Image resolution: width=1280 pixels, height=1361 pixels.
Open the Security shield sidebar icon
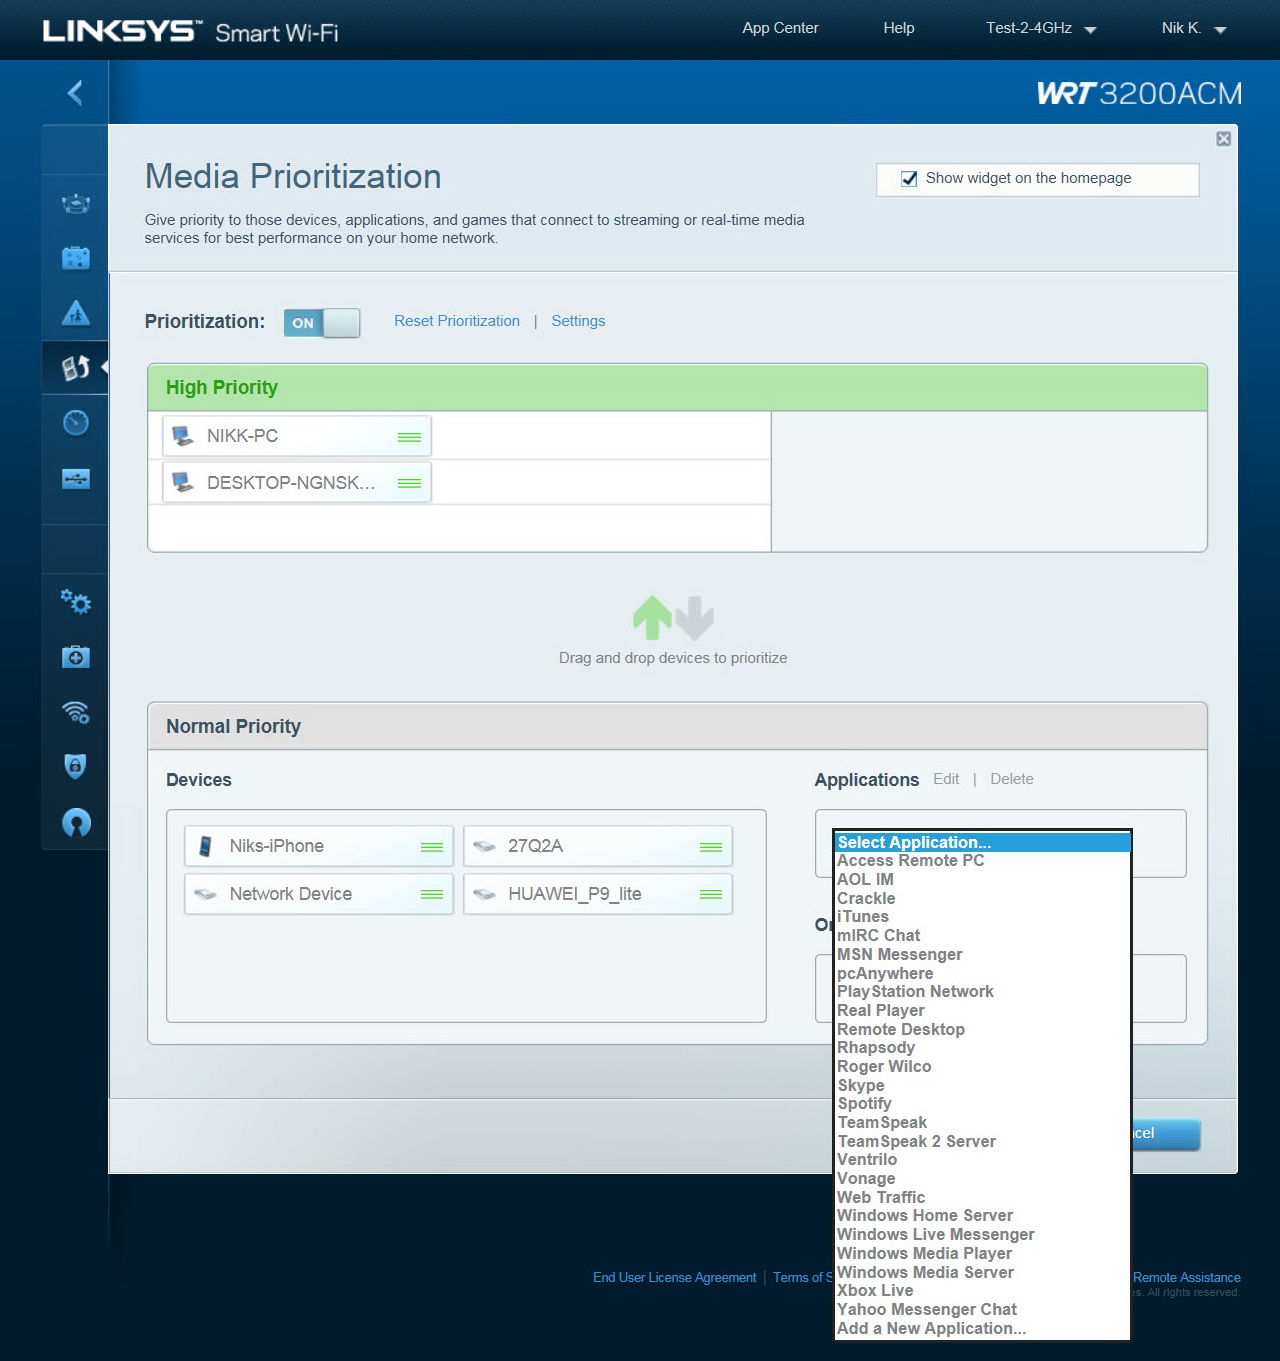76,766
